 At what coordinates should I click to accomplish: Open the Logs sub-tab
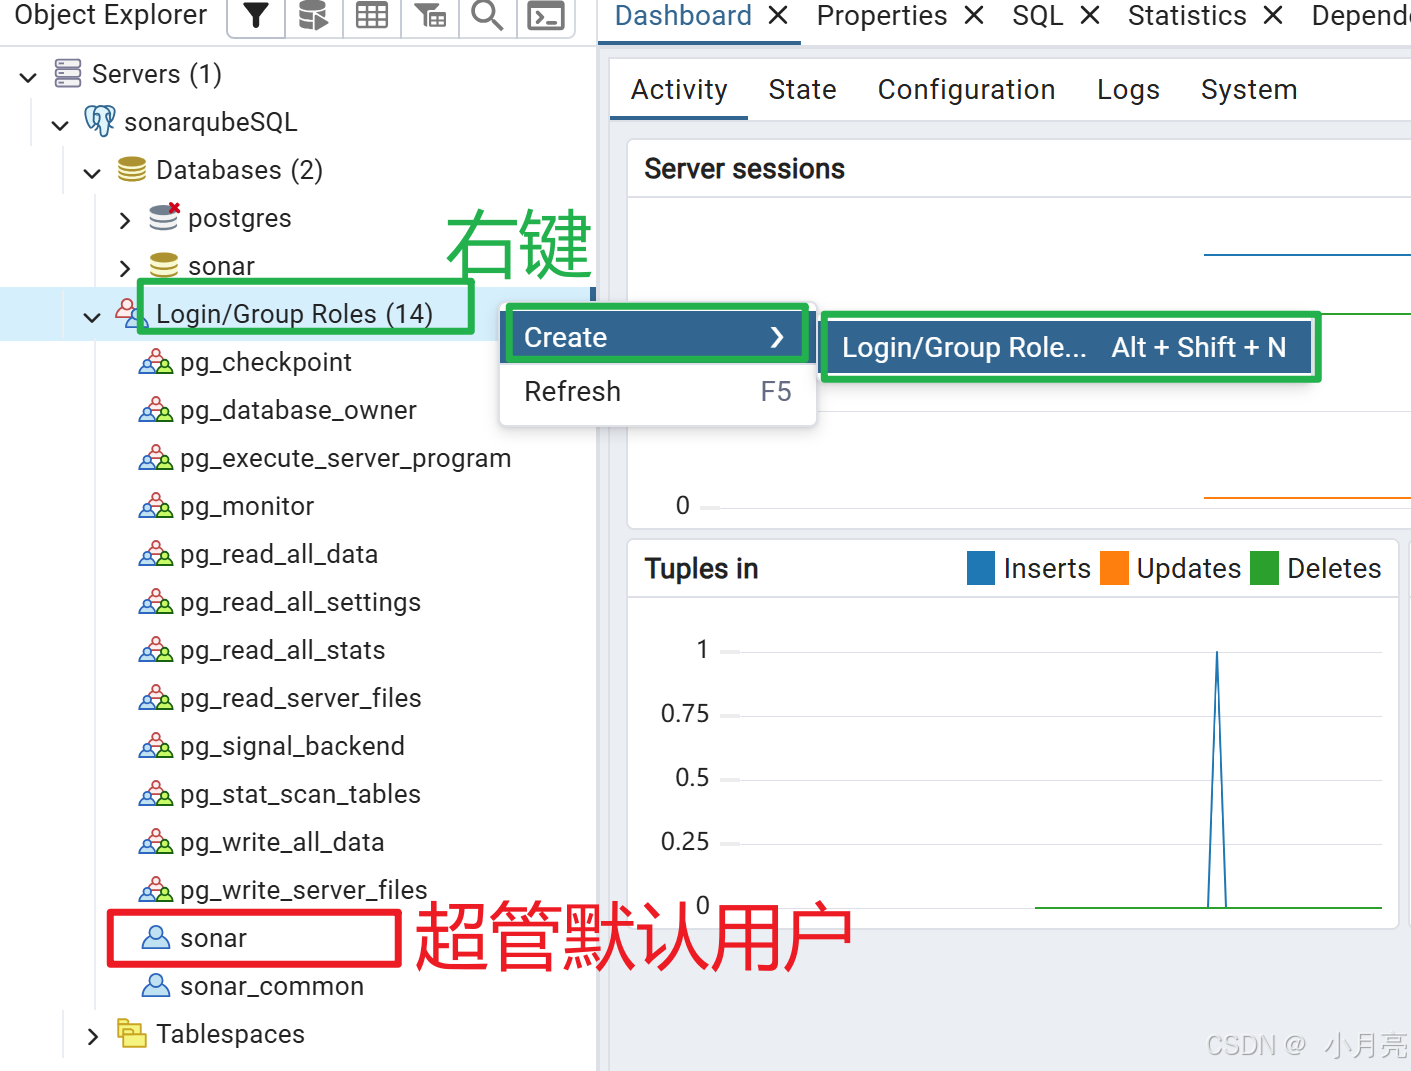click(x=1128, y=90)
